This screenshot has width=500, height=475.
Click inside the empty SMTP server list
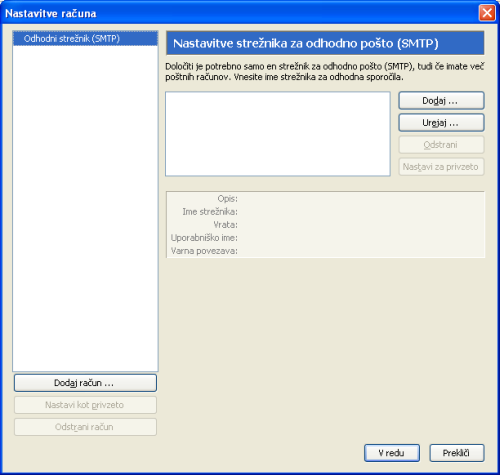(x=278, y=134)
